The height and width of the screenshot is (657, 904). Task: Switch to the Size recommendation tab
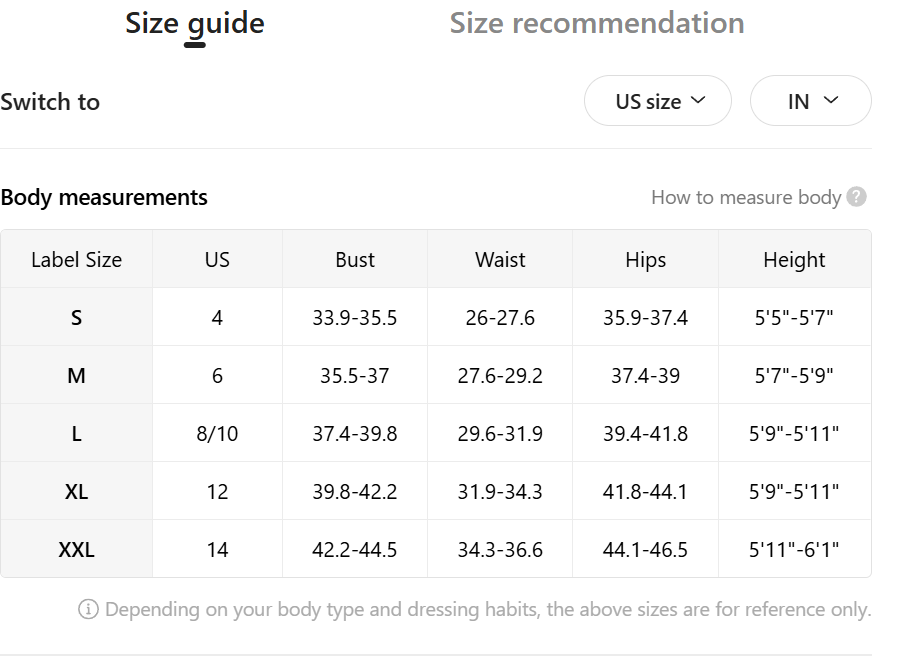point(597,24)
